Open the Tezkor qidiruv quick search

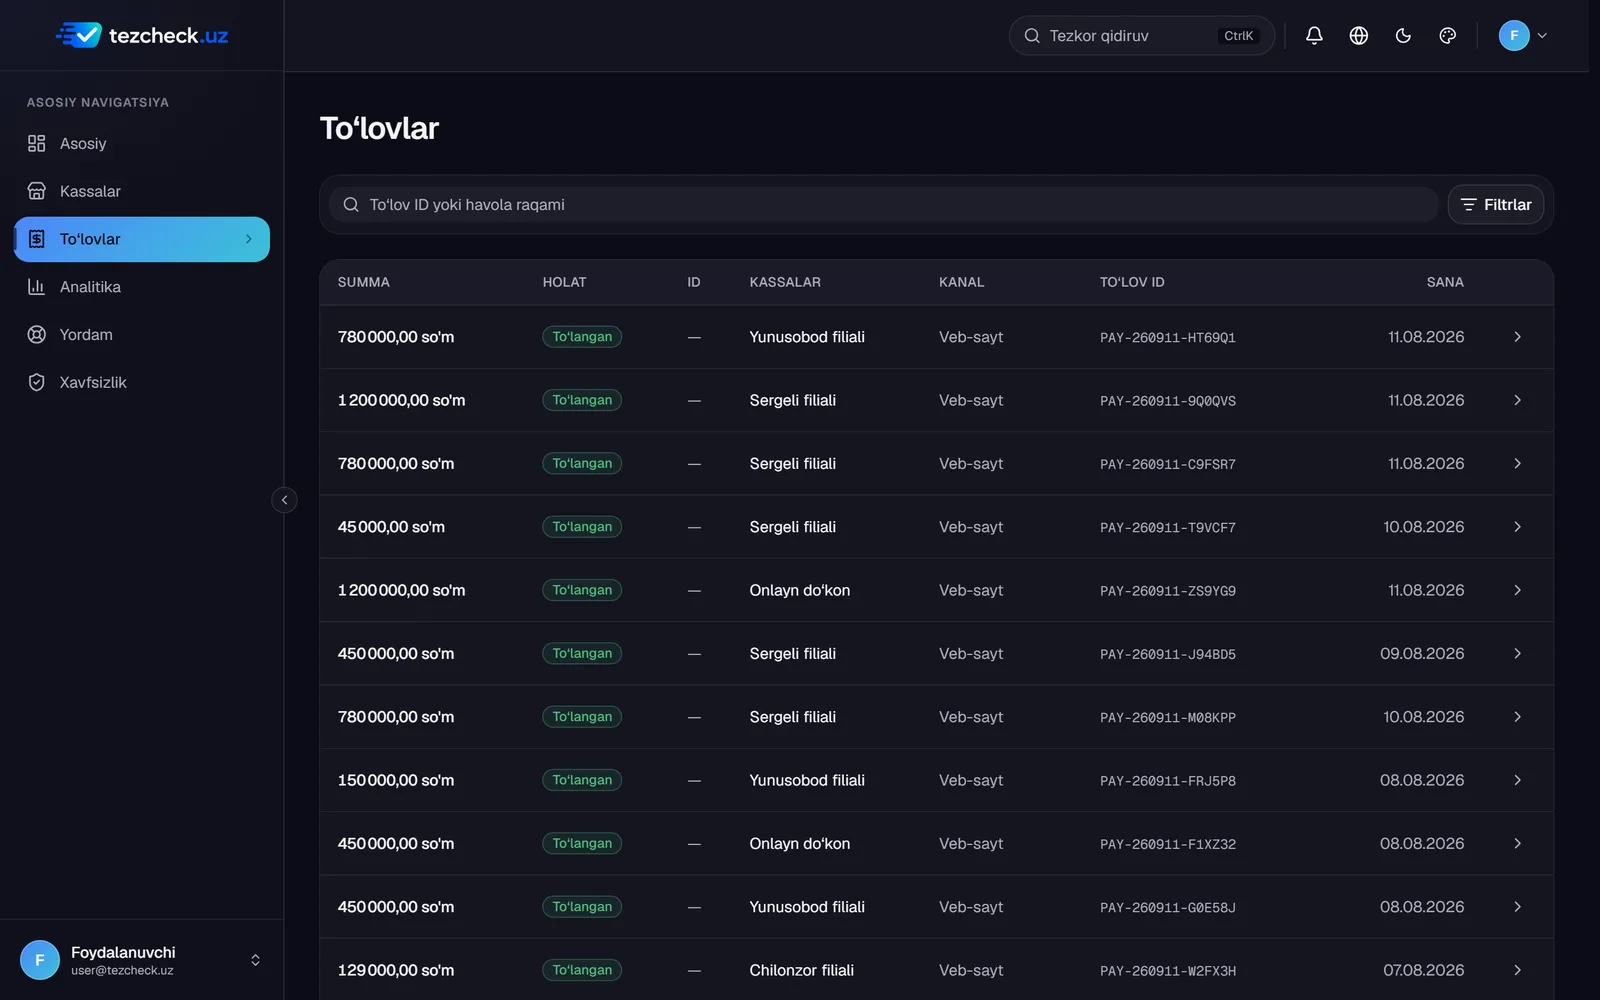1142,36
